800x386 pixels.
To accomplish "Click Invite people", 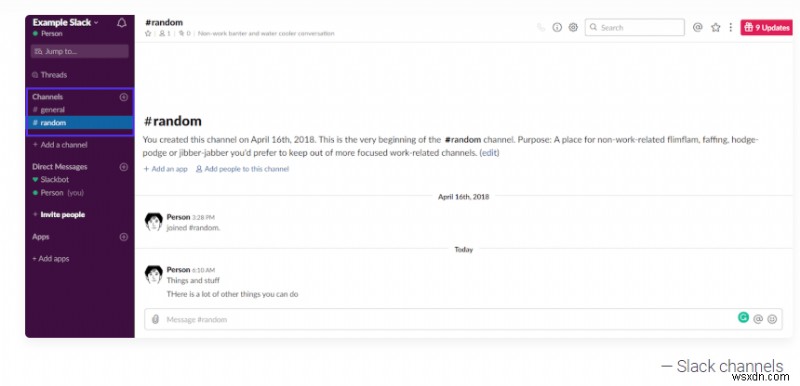I will (58, 215).
